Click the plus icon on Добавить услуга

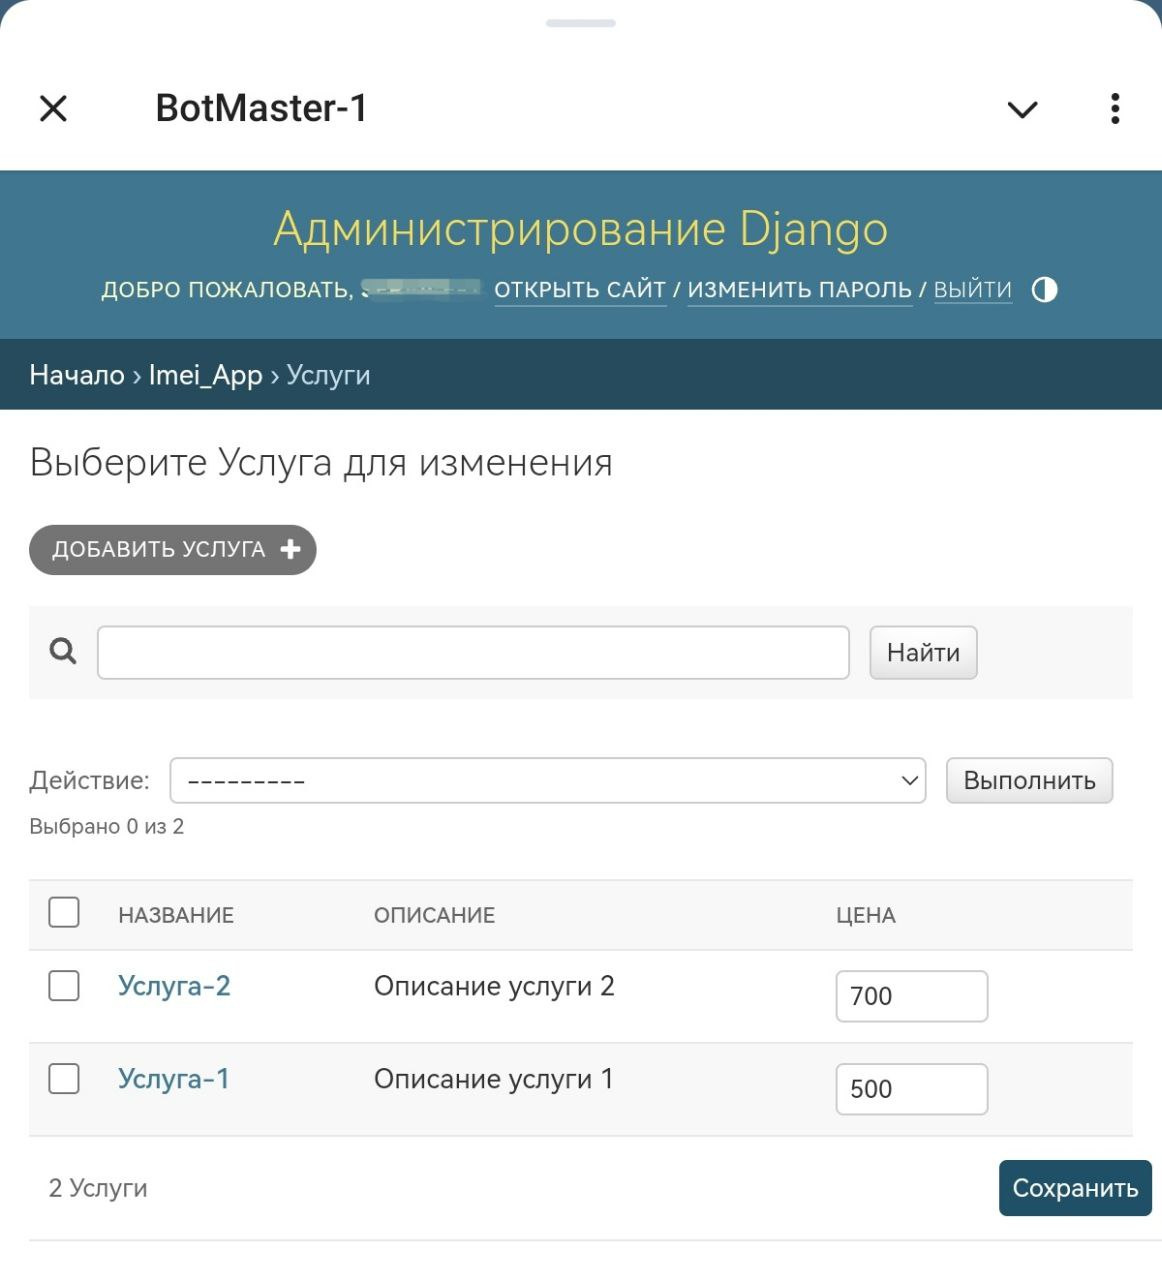(x=291, y=549)
